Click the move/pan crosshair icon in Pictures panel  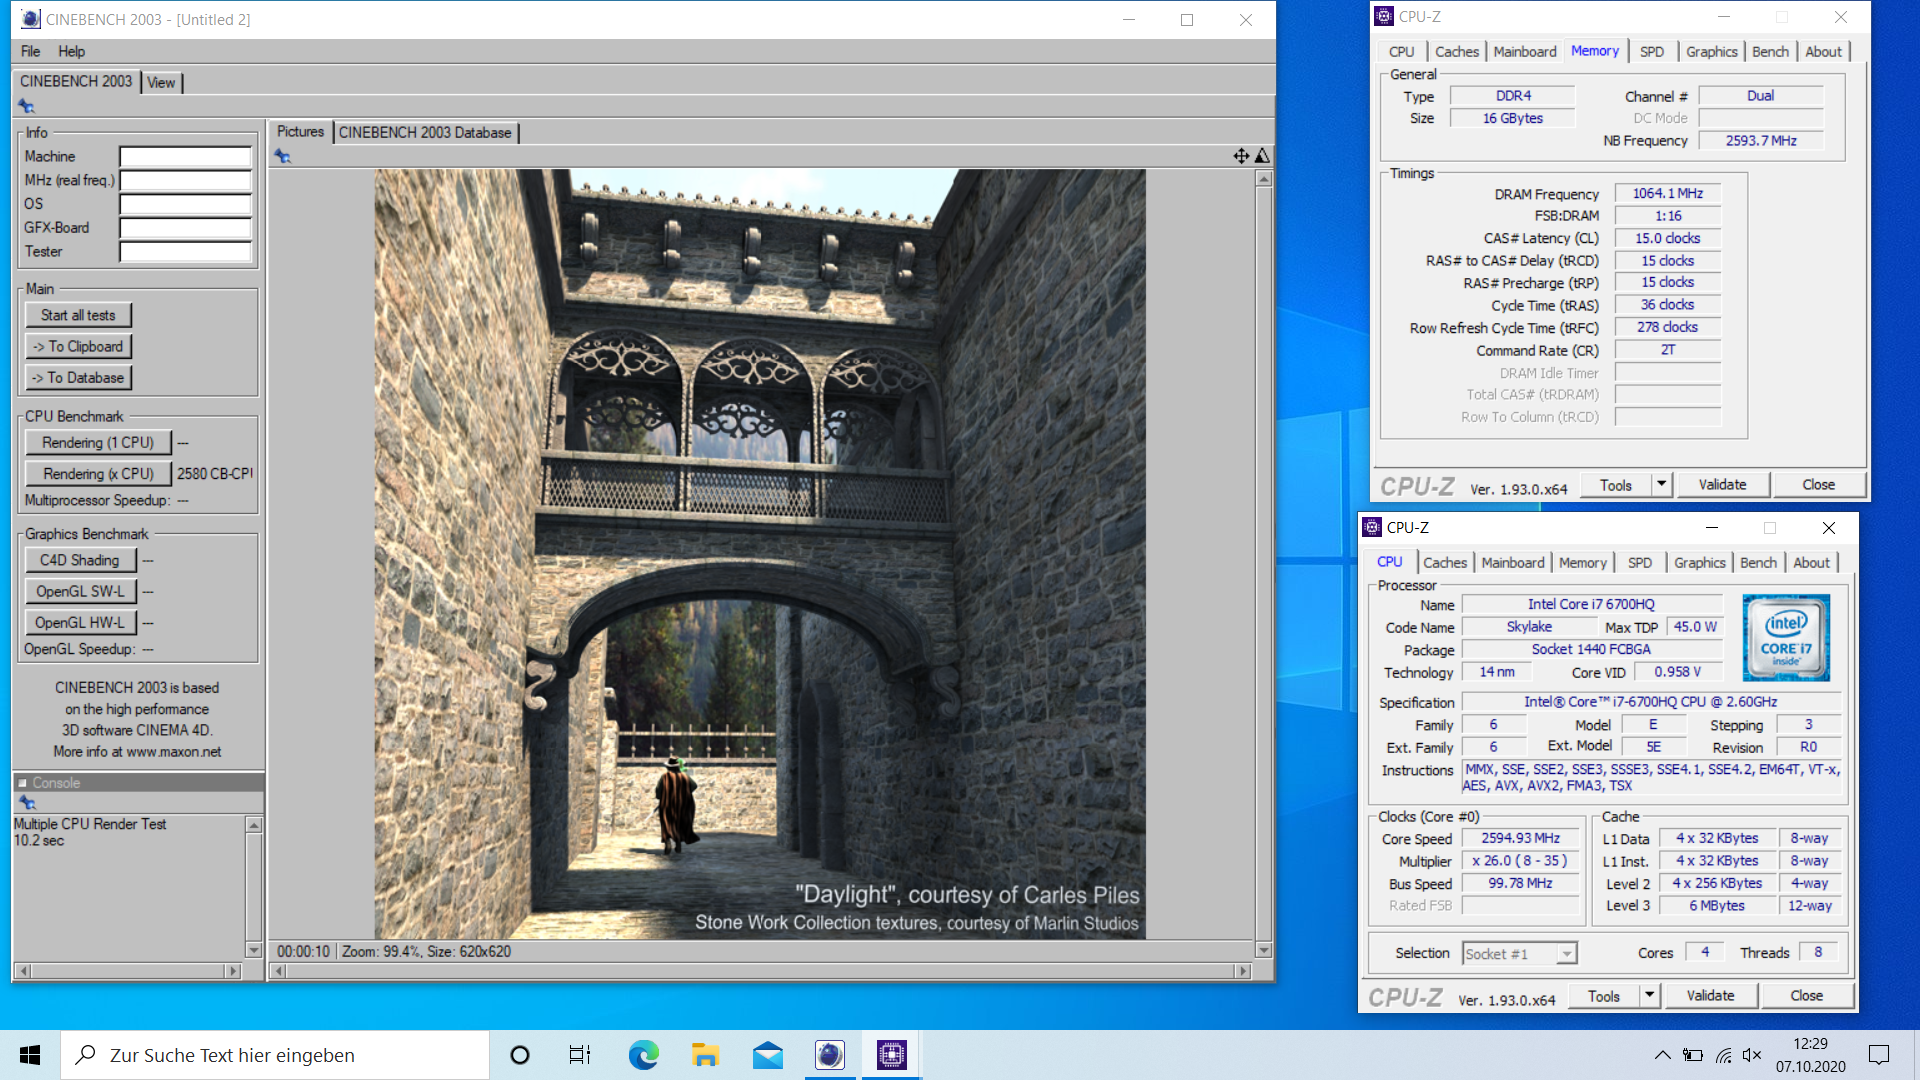click(1241, 156)
